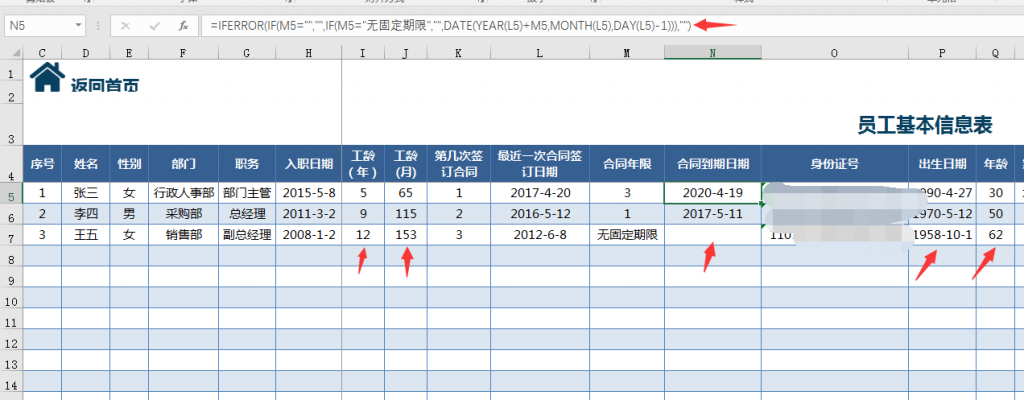Click the Cancel X icon in formula bar
Viewport: 1024px width, 400px height.
[x=124, y=25]
